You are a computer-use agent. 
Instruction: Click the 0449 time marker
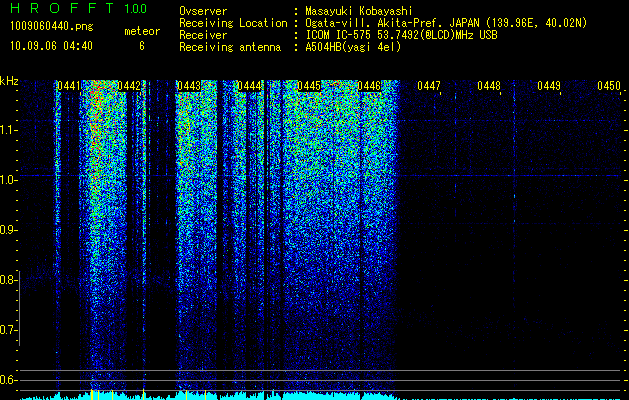(549, 86)
